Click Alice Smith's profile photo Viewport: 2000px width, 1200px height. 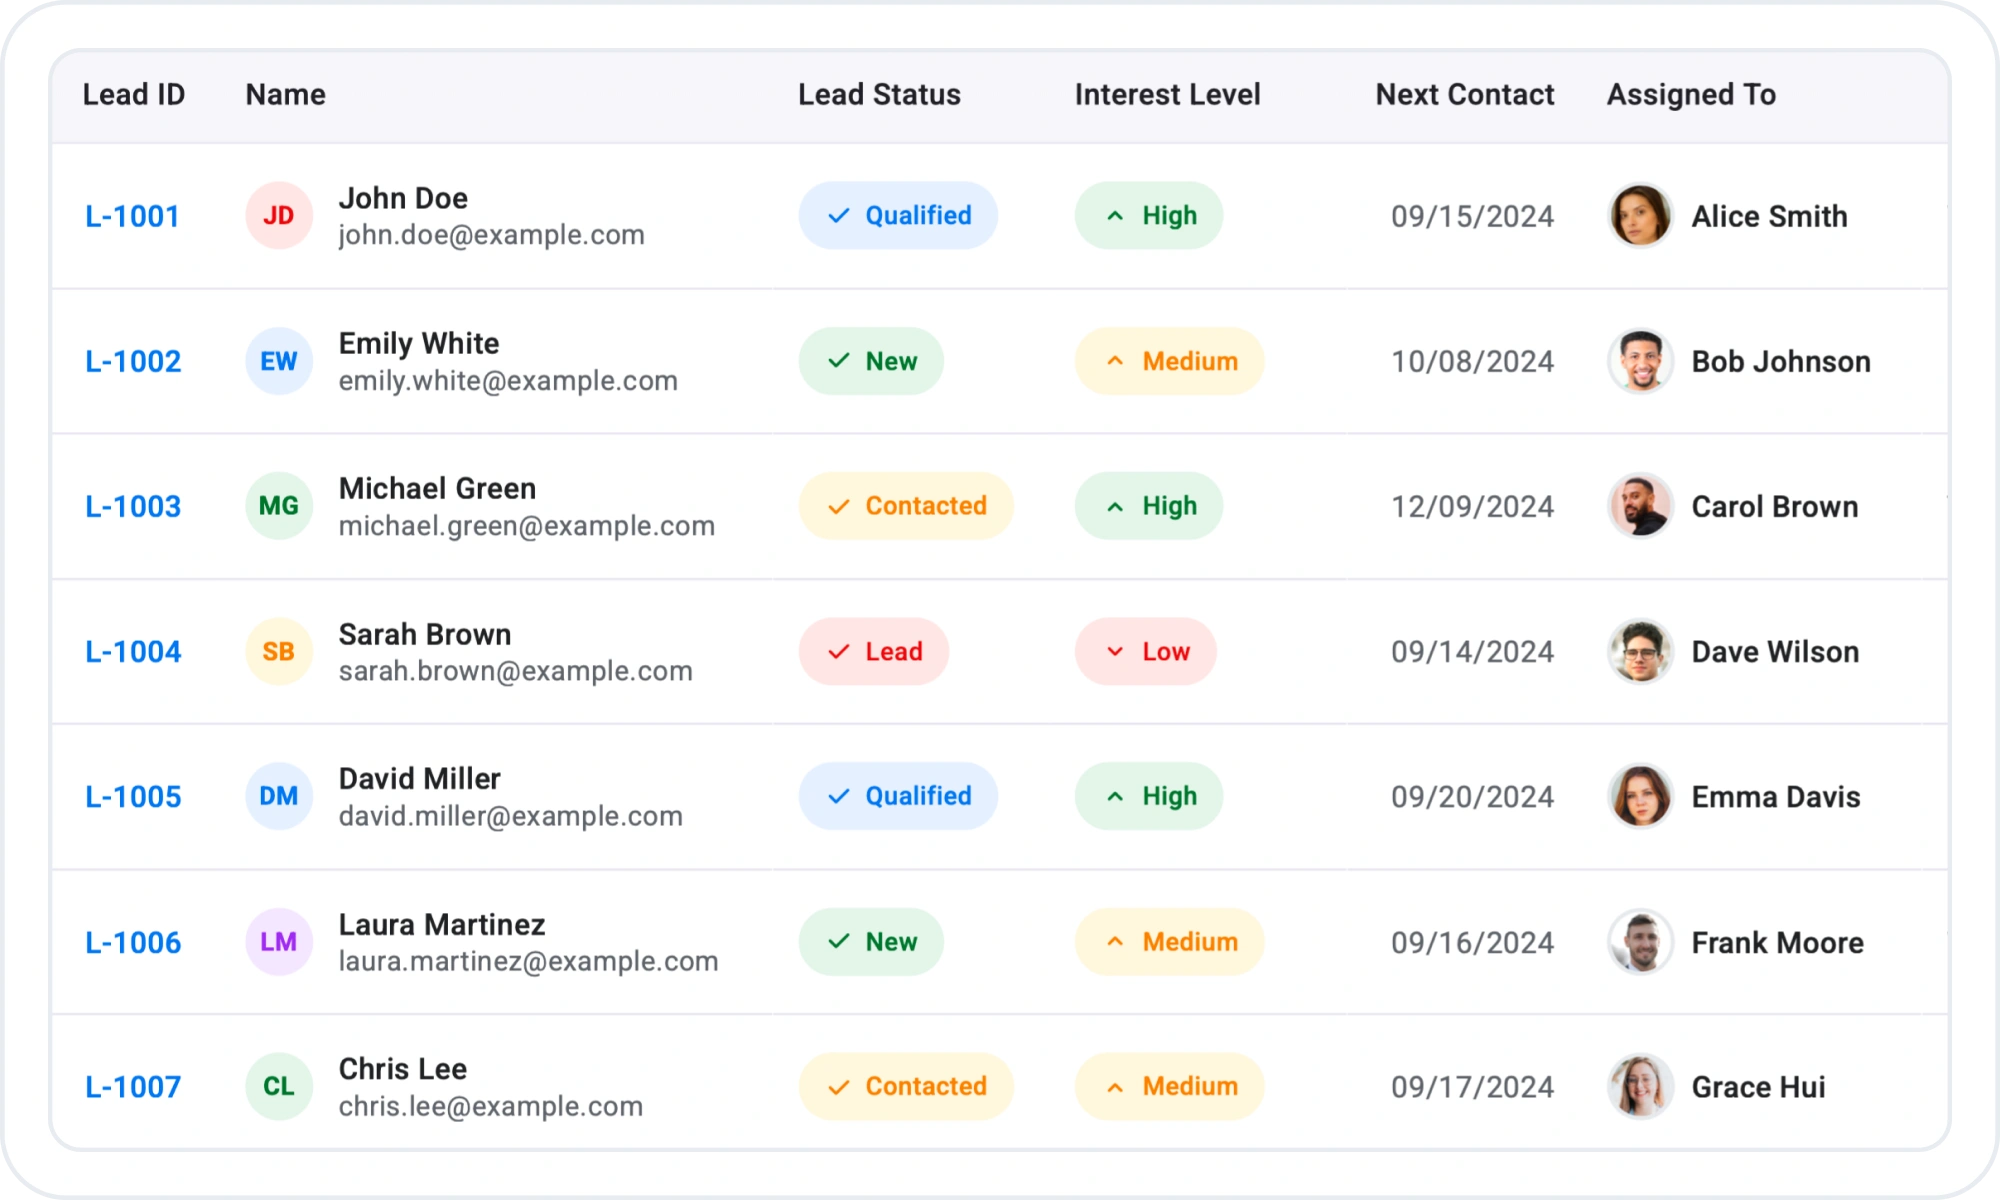(1640, 216)
